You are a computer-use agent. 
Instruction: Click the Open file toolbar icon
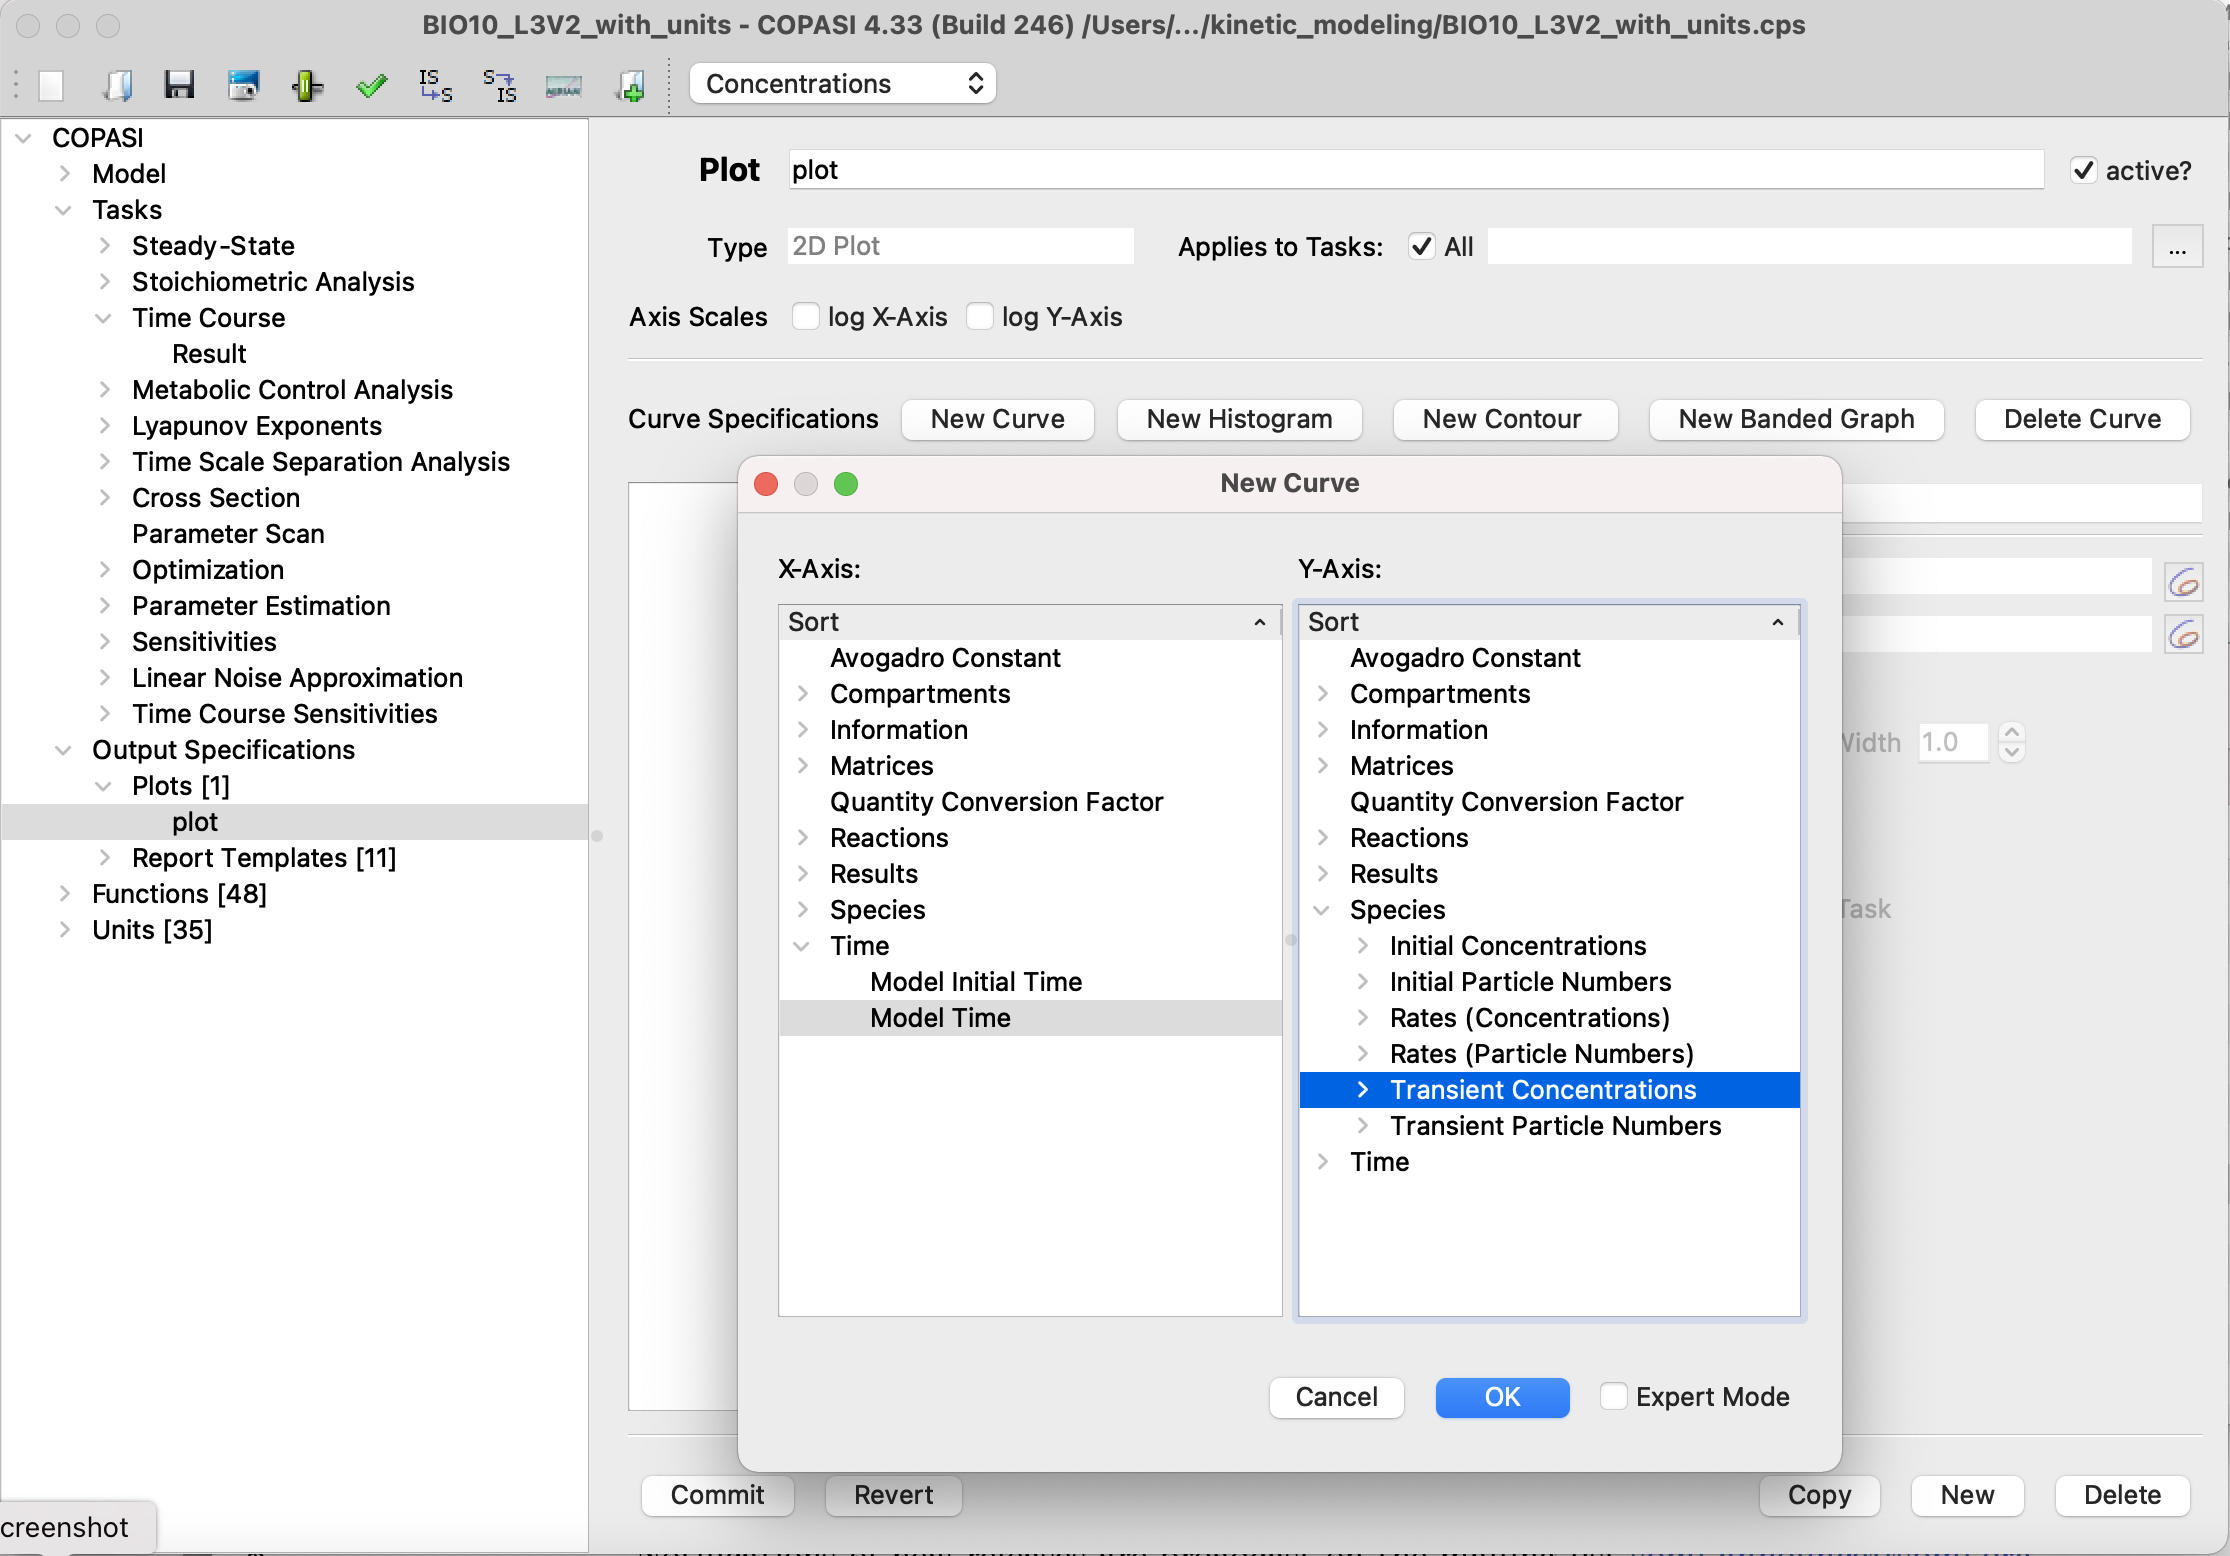point(118,85)
